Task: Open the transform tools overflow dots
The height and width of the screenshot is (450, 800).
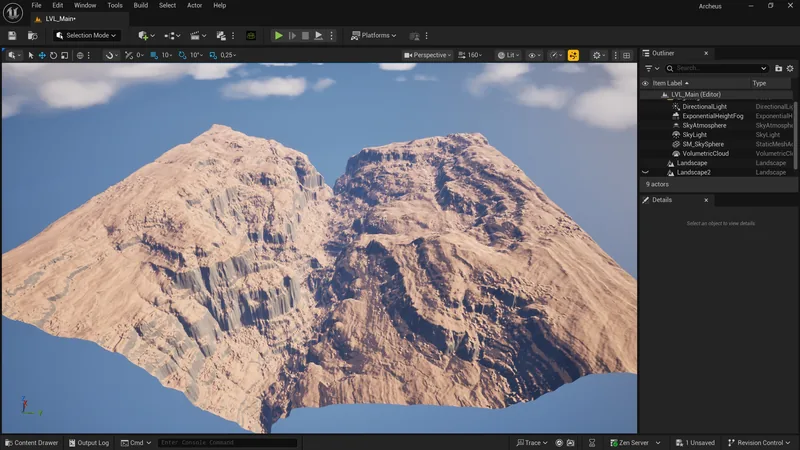Action: [x=89, y=55]
